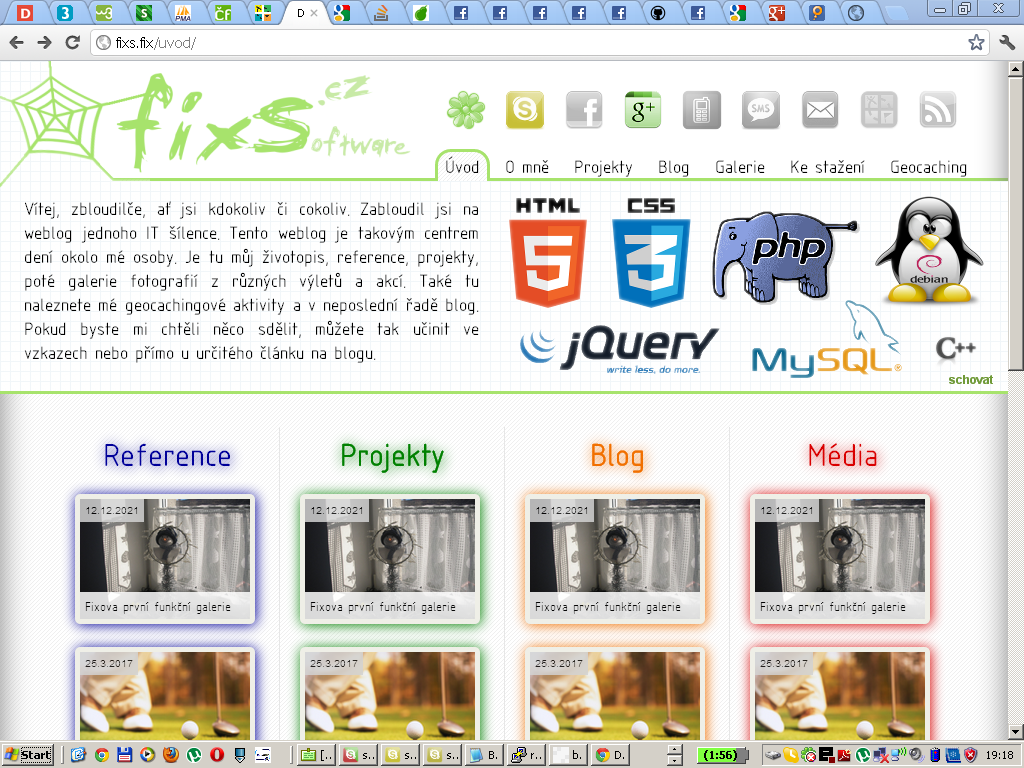The width and height of the screenshot is (1024, 768).
Task: Open the Skype contact icon in header
Action: coord(524,109)
